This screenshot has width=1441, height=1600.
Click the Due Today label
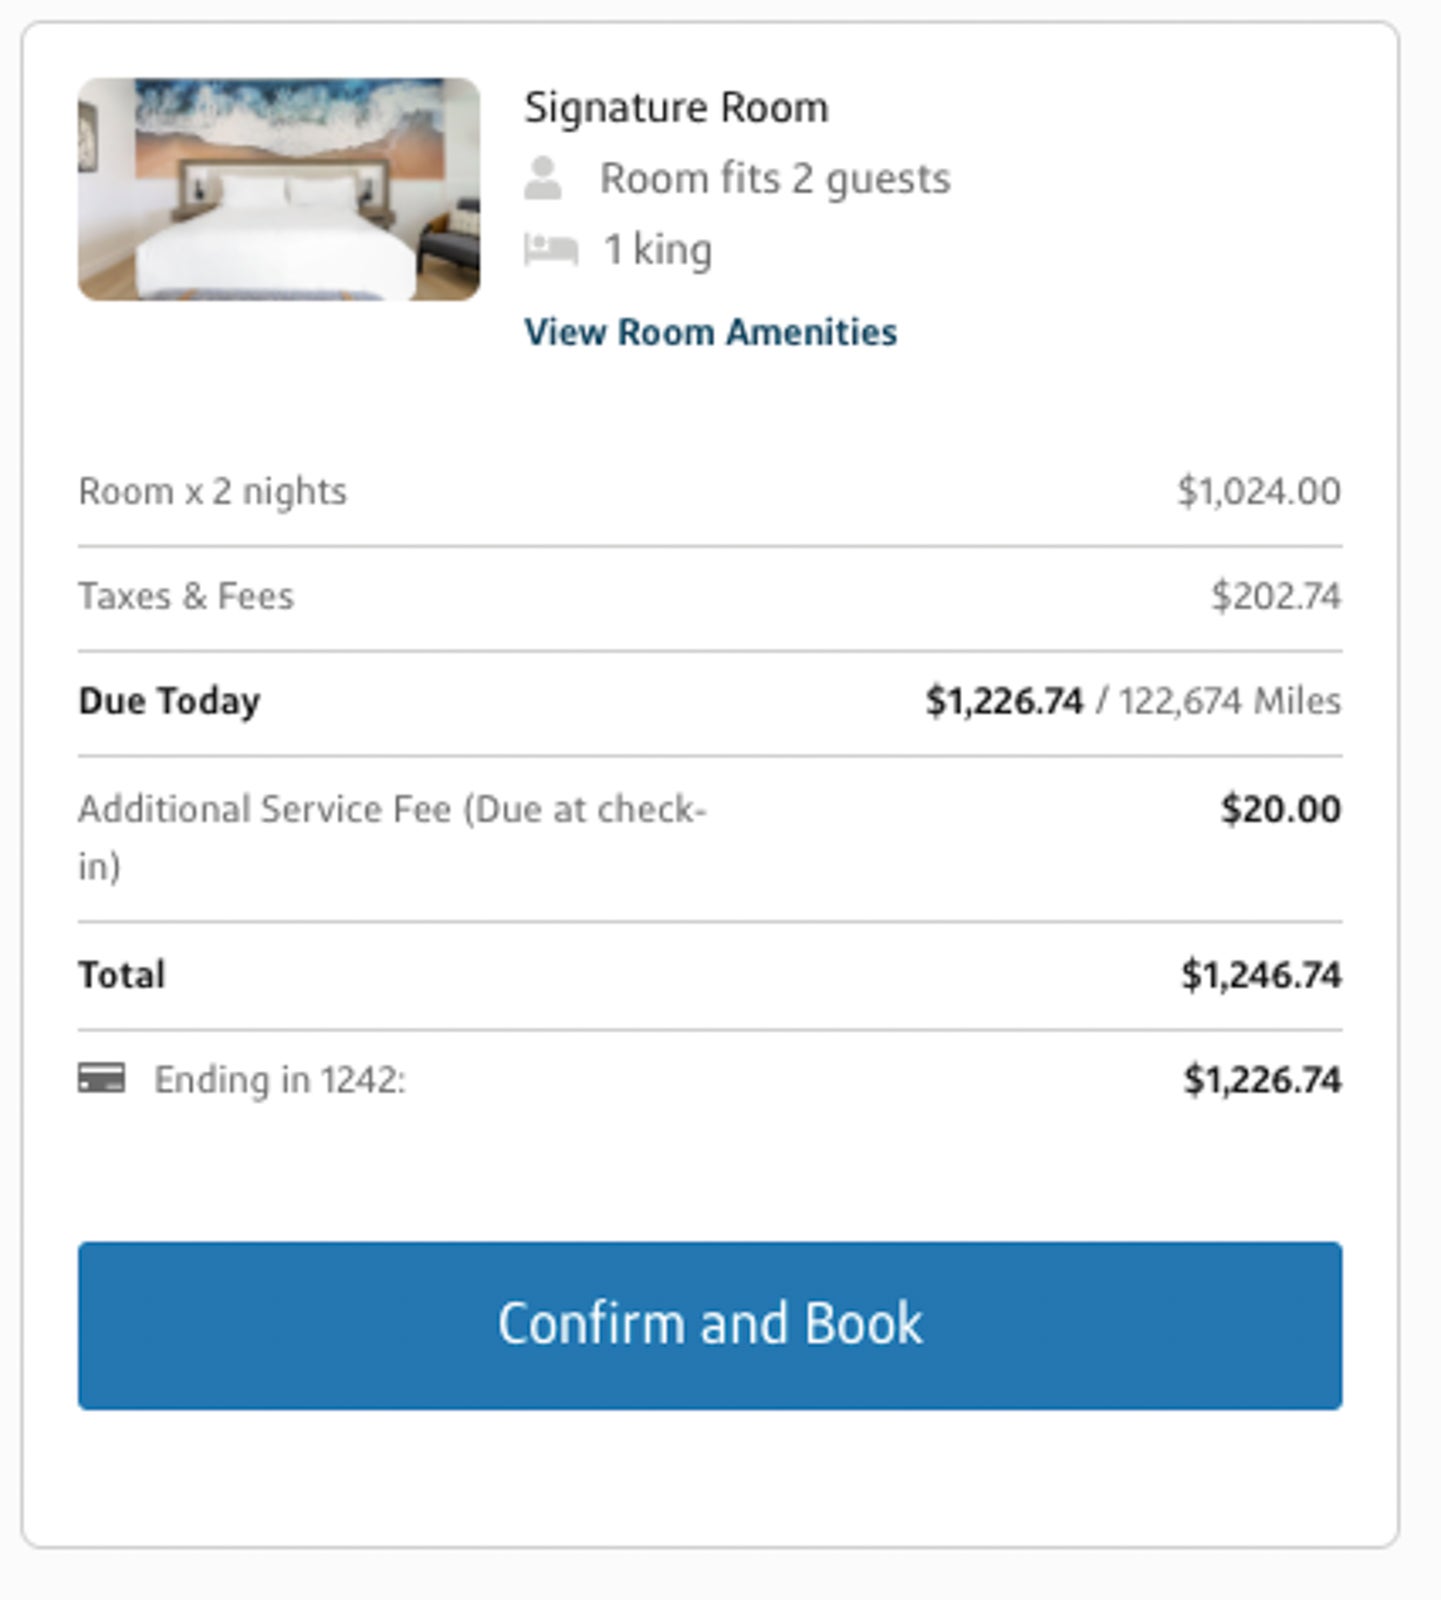169,701
